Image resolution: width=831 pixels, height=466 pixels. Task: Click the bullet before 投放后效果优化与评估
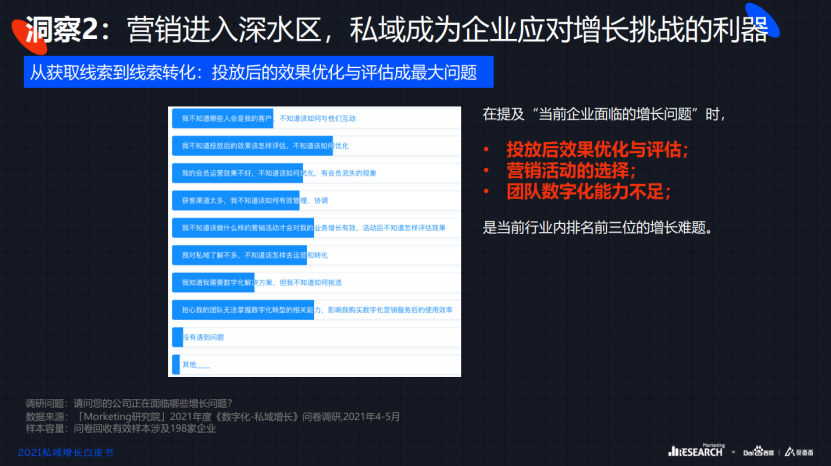pyautogui.click(x=486, y=150)
